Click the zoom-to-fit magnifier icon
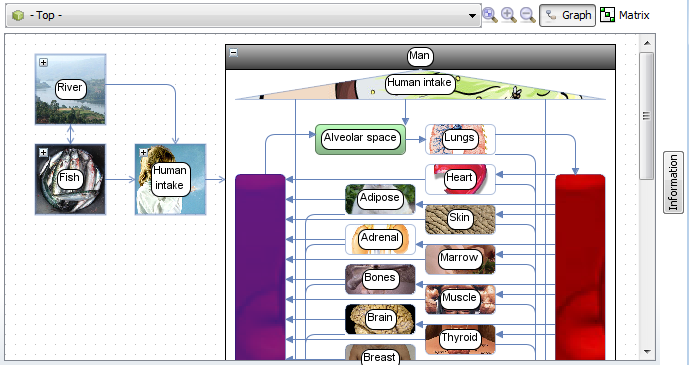Viewport: 689px width, 365px height. [490, 15]
